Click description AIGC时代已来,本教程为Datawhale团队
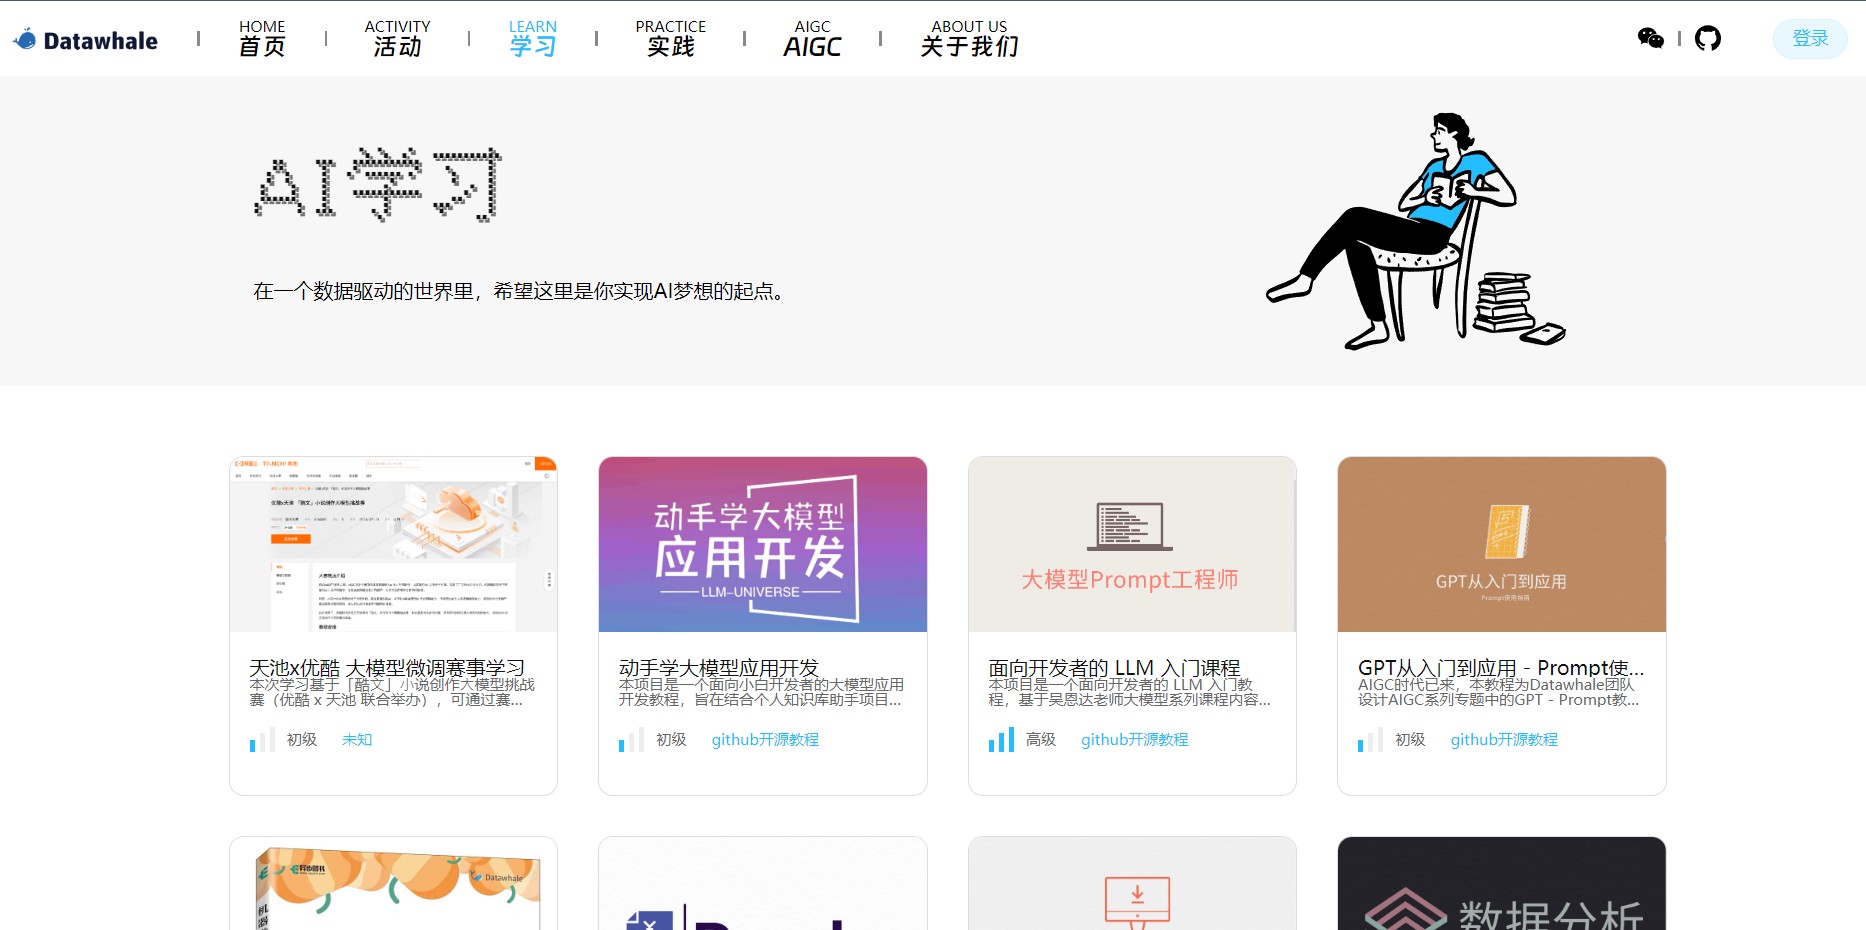The image size is (1866, 930). (1498, 692)
